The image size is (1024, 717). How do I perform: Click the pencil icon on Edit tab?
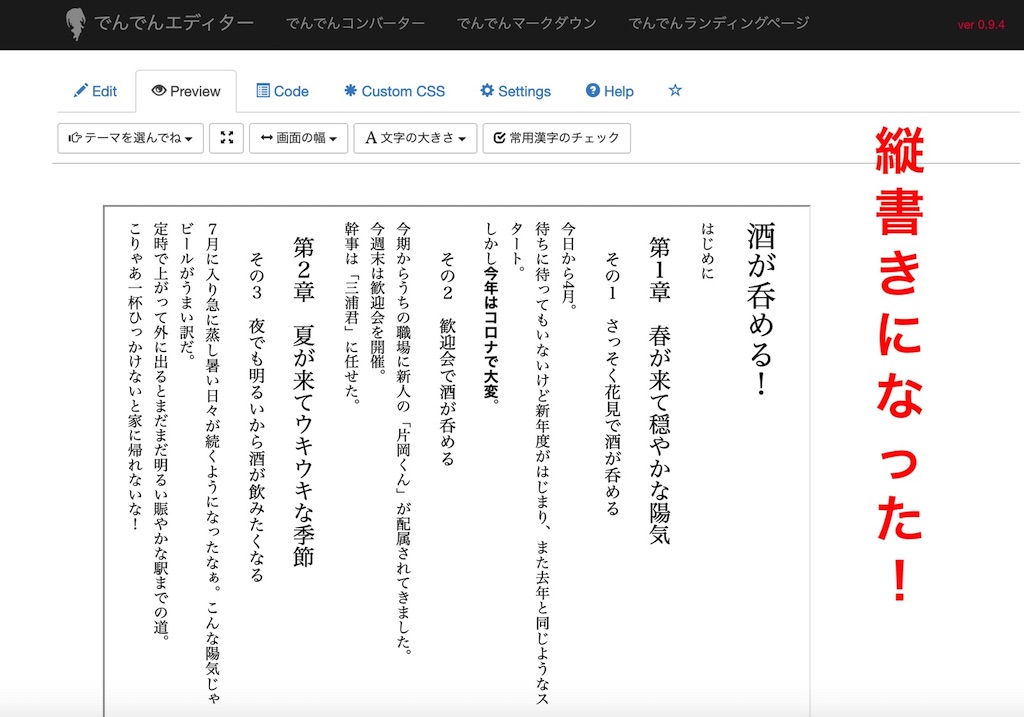(x=81, y=91)
